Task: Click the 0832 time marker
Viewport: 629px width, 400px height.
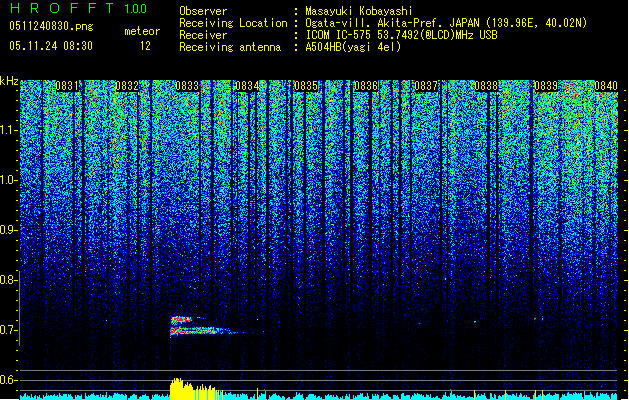Action: click(127, 86)
